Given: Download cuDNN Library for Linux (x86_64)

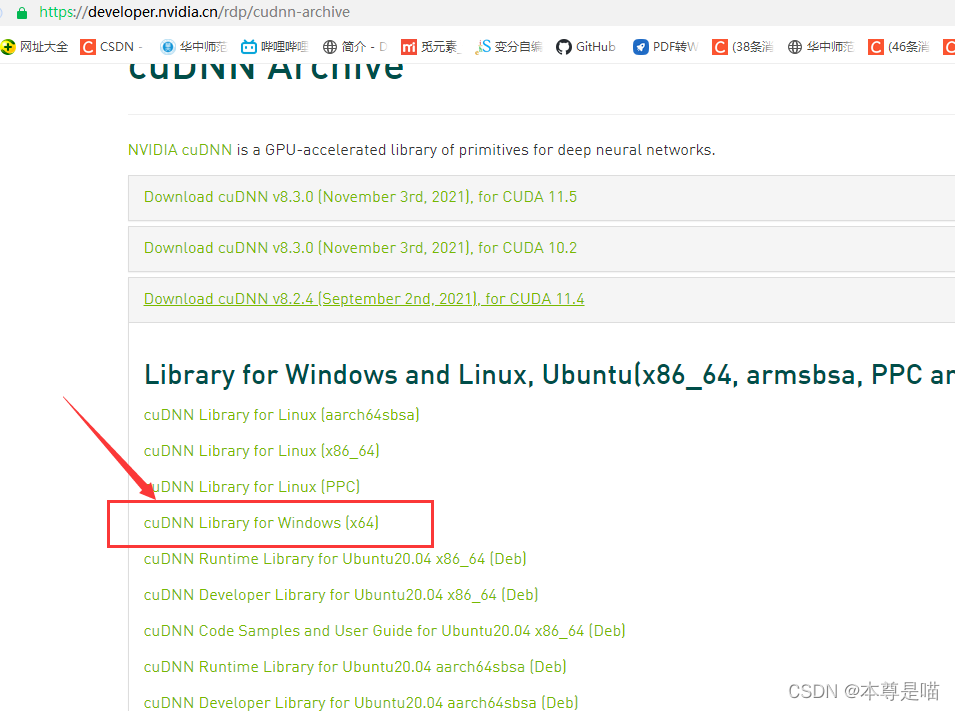Looking at the screenshot, I should [261, 451].
